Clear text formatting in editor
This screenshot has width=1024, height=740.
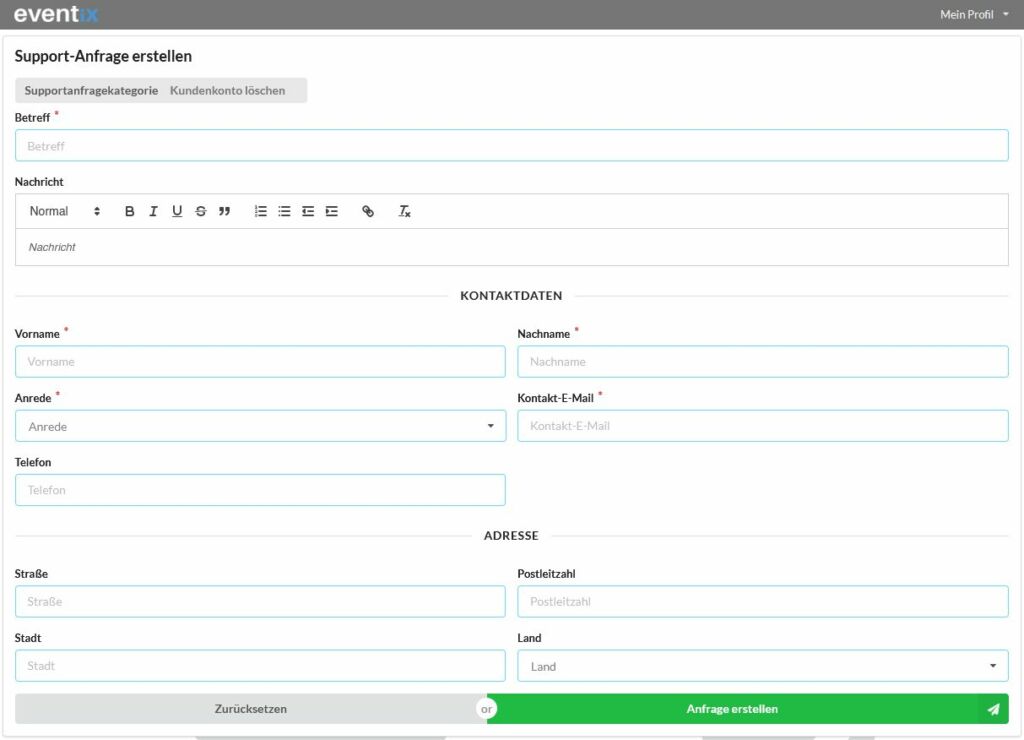pyautogui.click(x=404, y=211)
